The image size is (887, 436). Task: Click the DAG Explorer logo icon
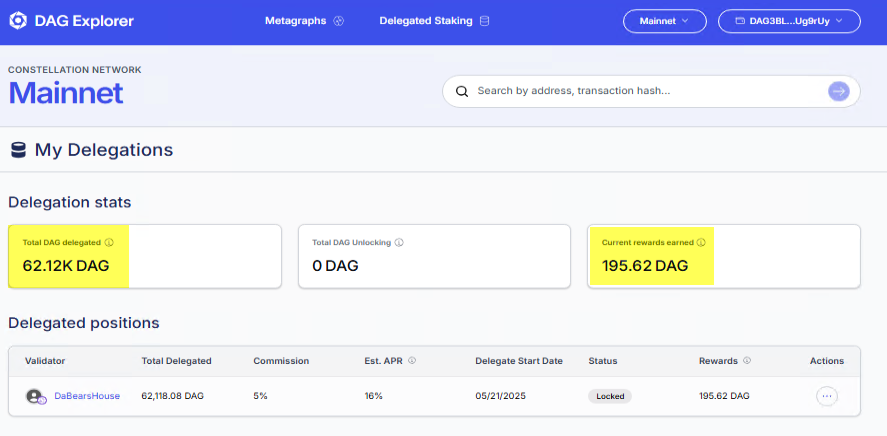(x=18, y=21)
